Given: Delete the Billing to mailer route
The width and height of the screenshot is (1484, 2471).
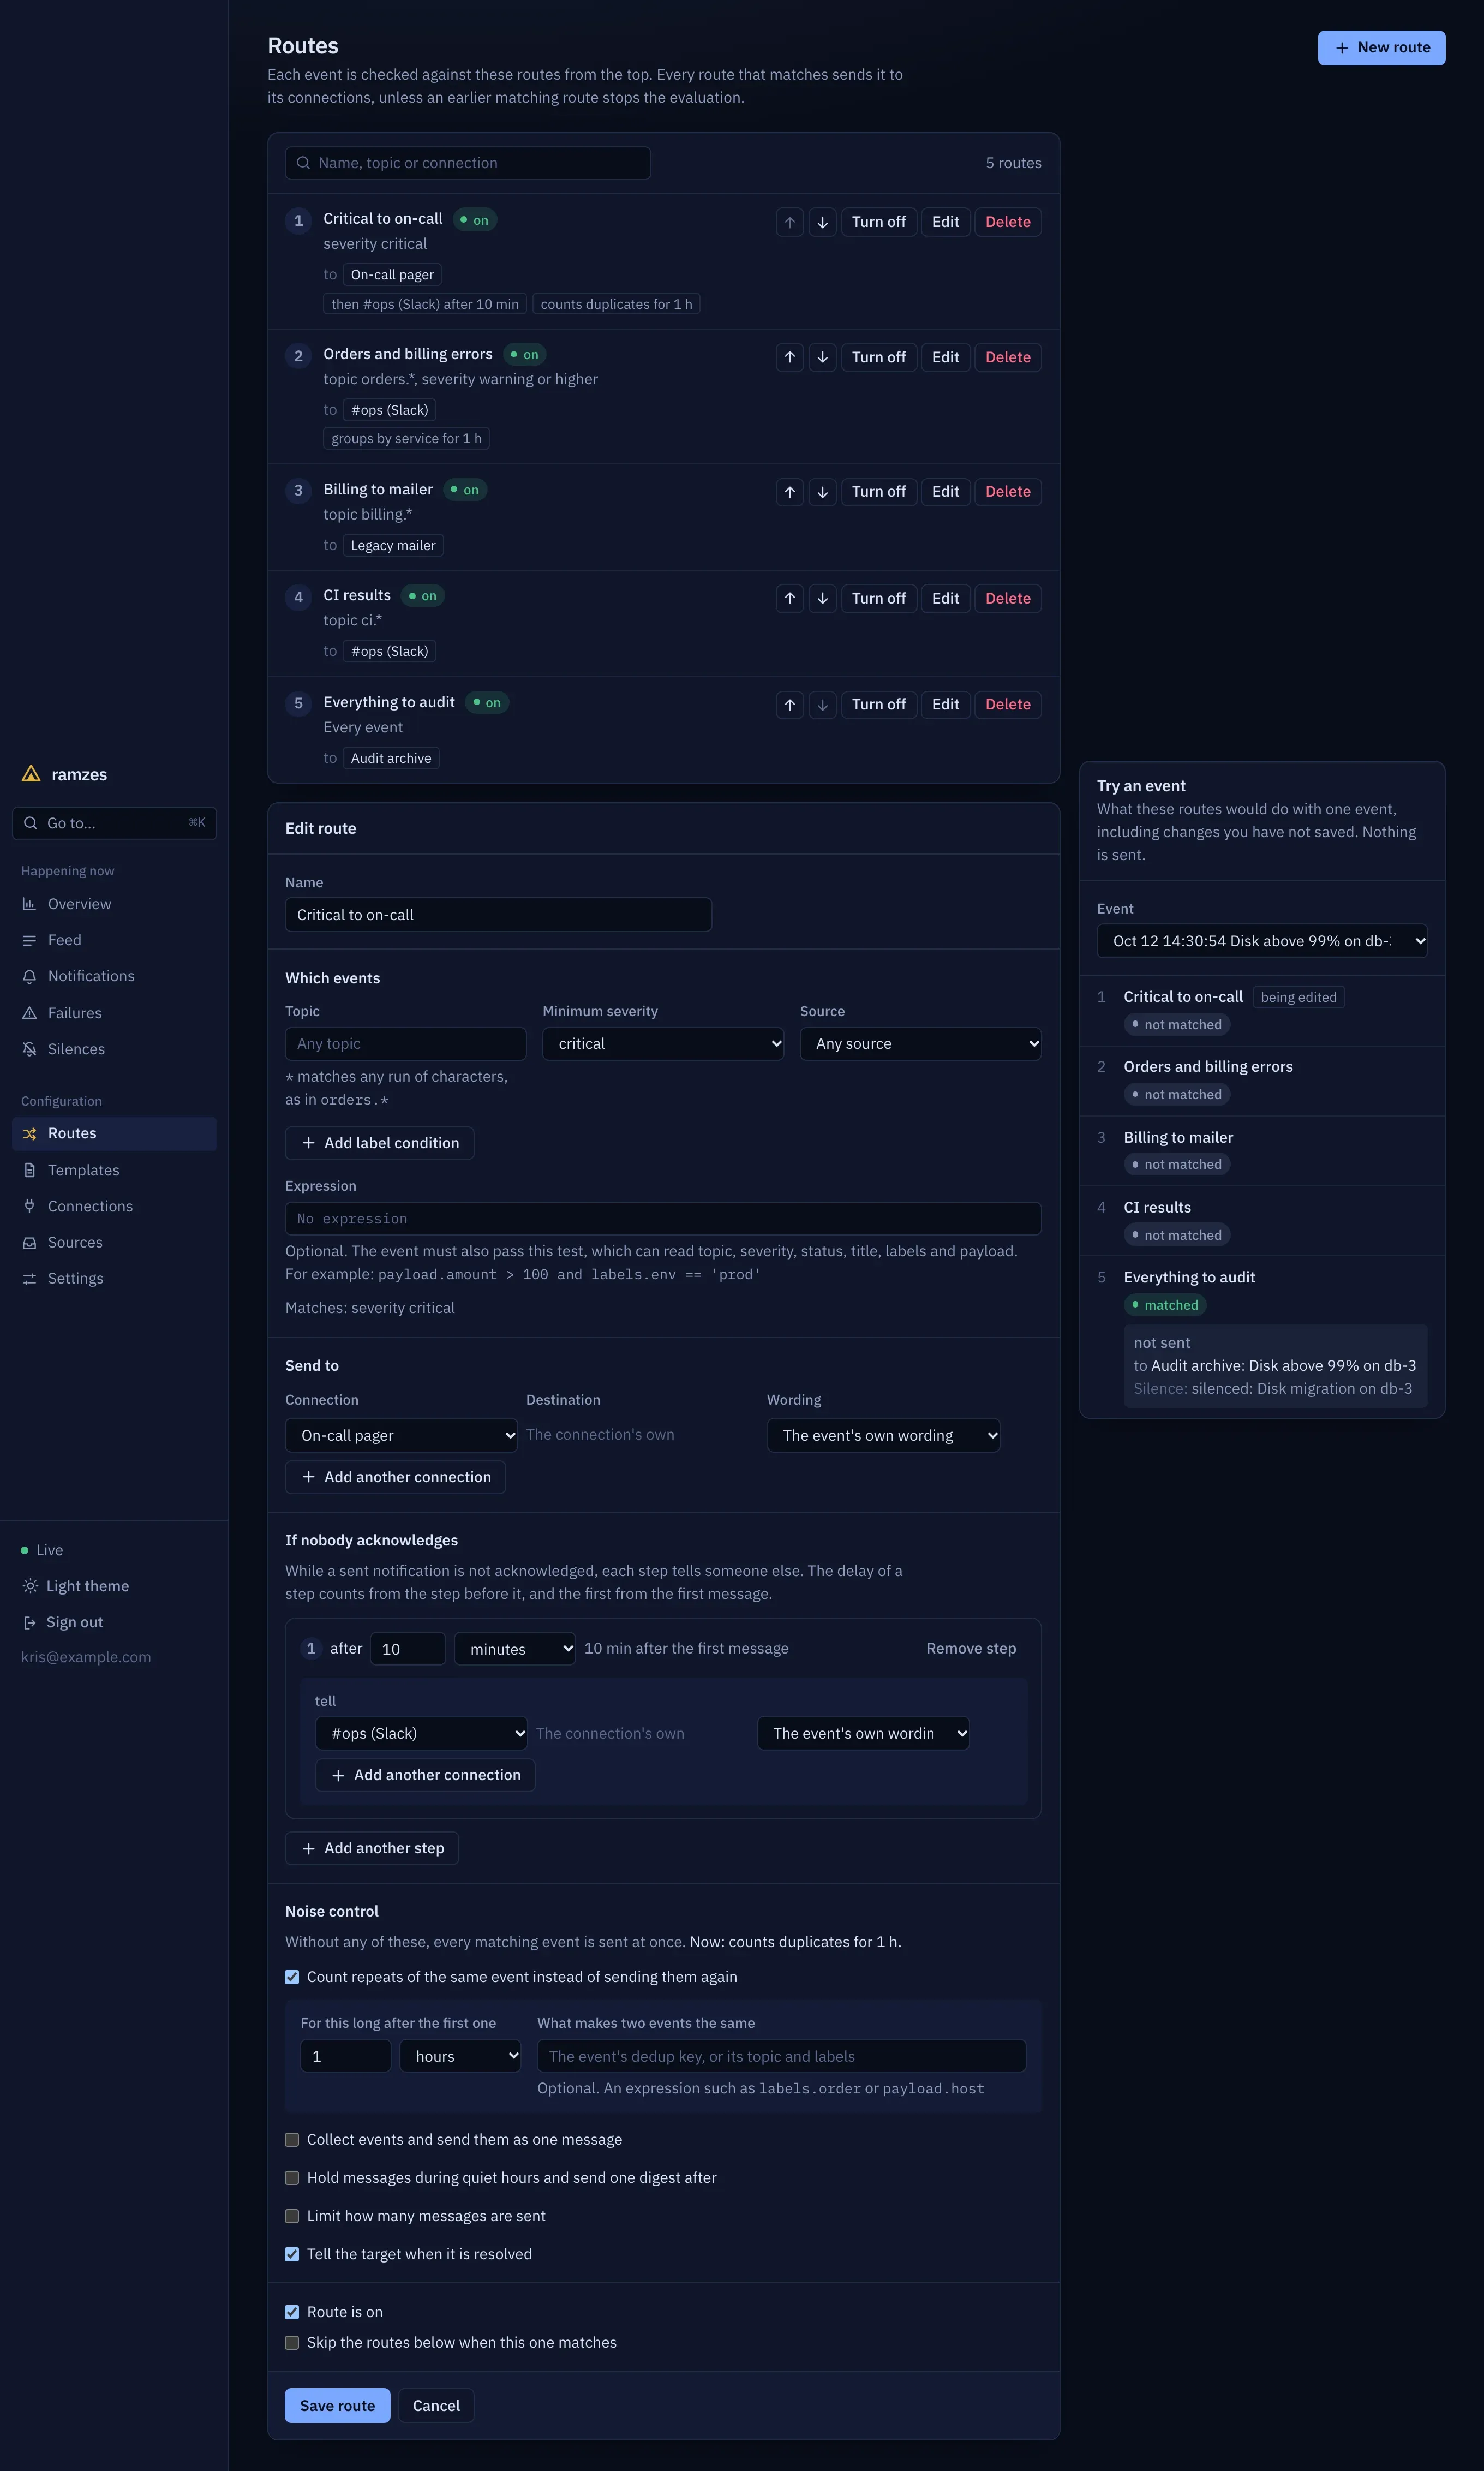Looking at the screenshot, I should [1007, 492].
